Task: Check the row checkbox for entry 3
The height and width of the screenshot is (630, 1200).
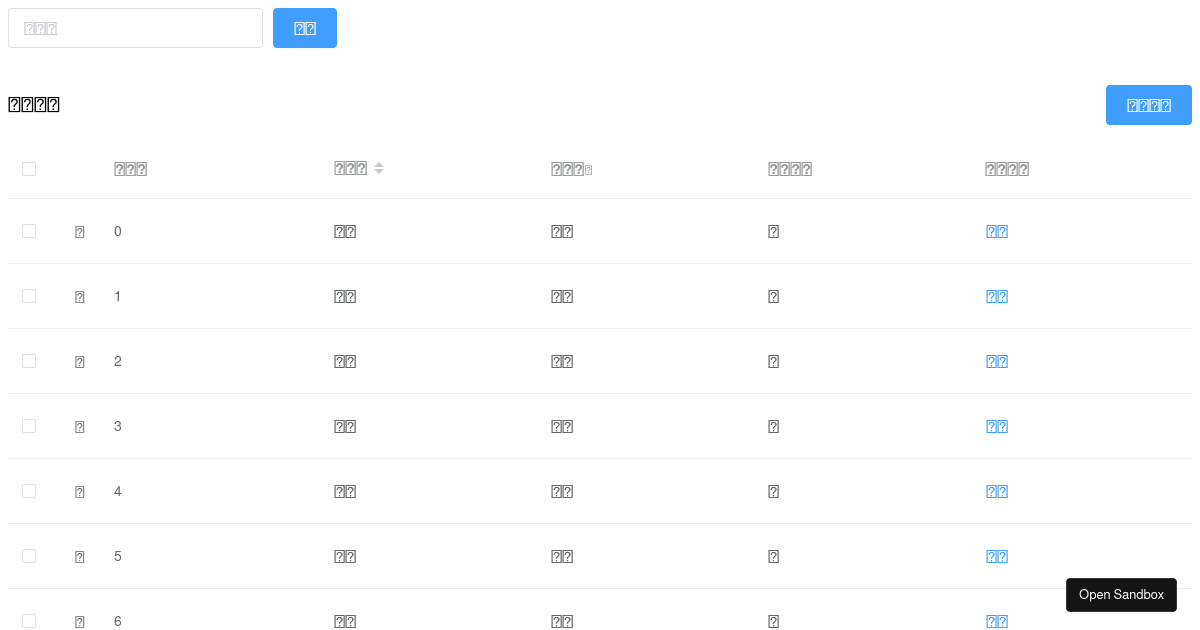Action: coord(29,425)
